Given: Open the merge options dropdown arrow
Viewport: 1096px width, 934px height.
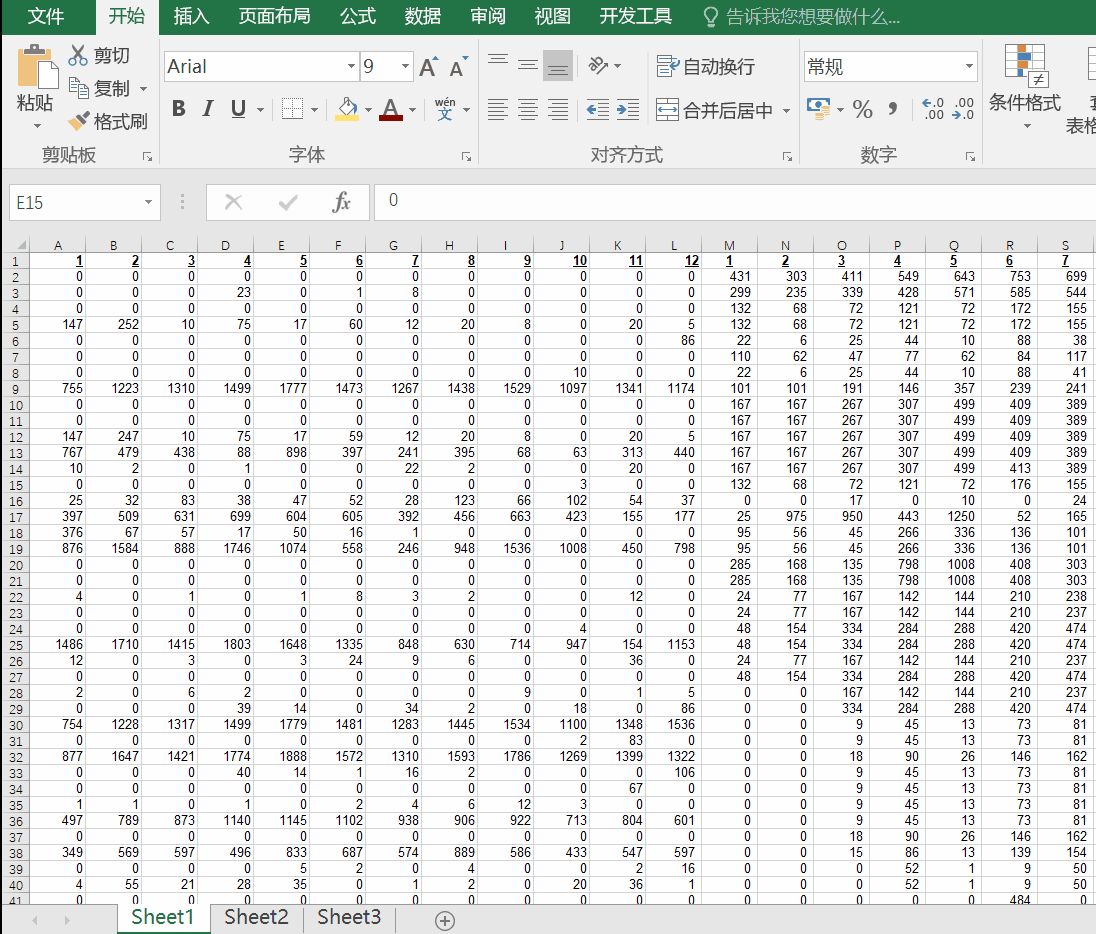Looking at the screenshot, I should (786, 110).
